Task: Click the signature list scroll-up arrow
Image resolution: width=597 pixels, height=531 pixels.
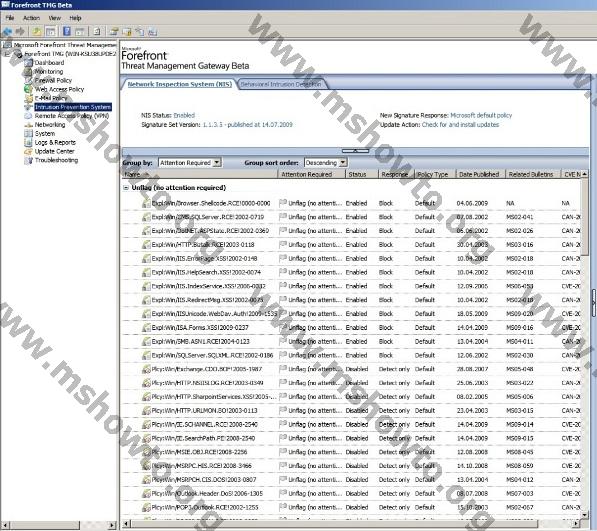Action: pyautogui.click(x=585, y=174)
